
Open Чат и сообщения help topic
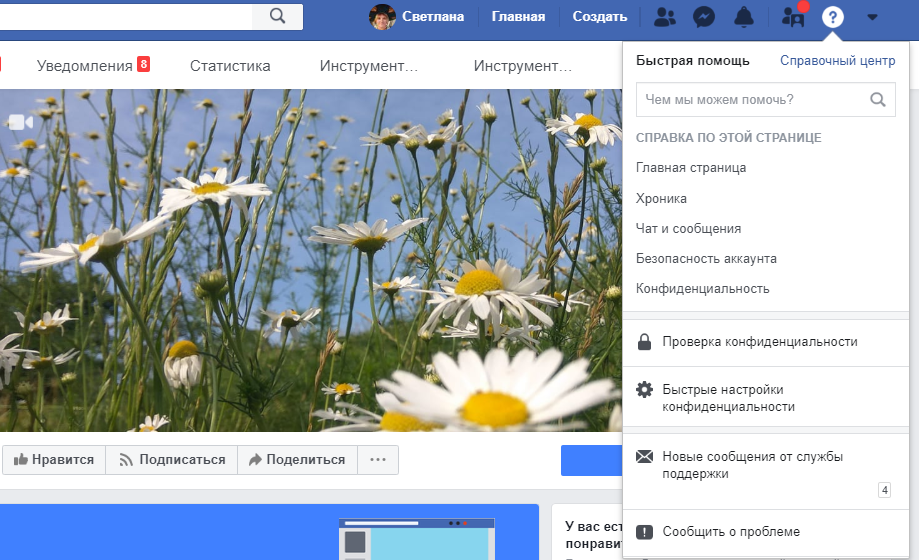pos(688,229)
